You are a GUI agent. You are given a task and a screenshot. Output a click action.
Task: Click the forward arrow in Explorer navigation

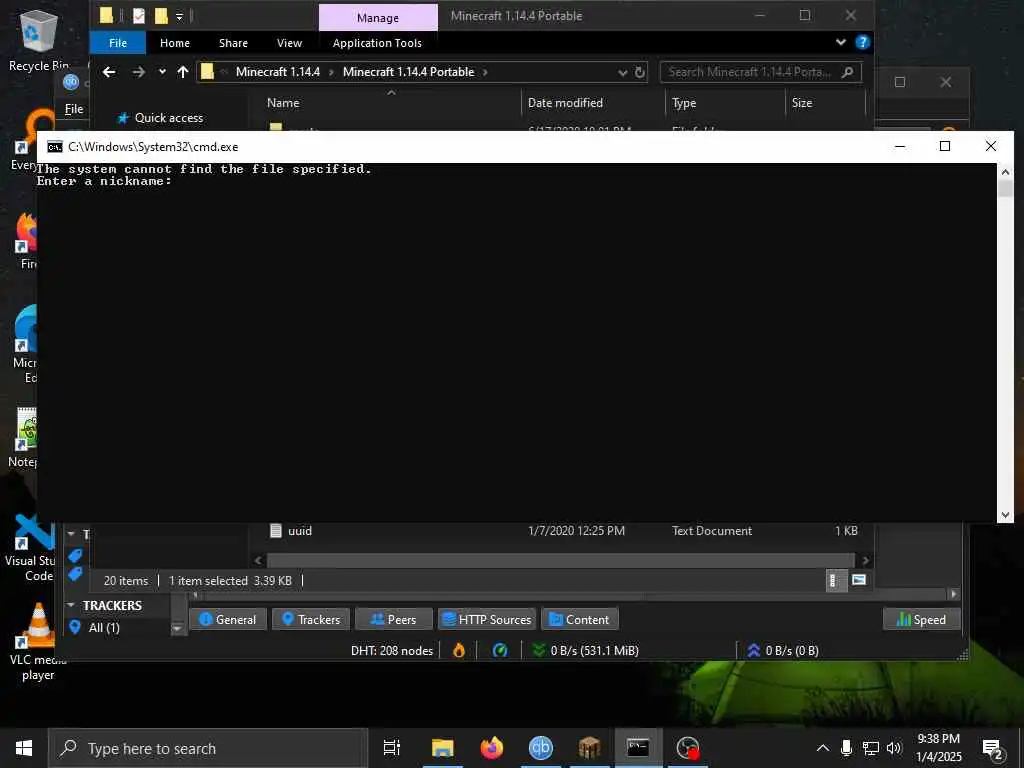tap(138, 72)
